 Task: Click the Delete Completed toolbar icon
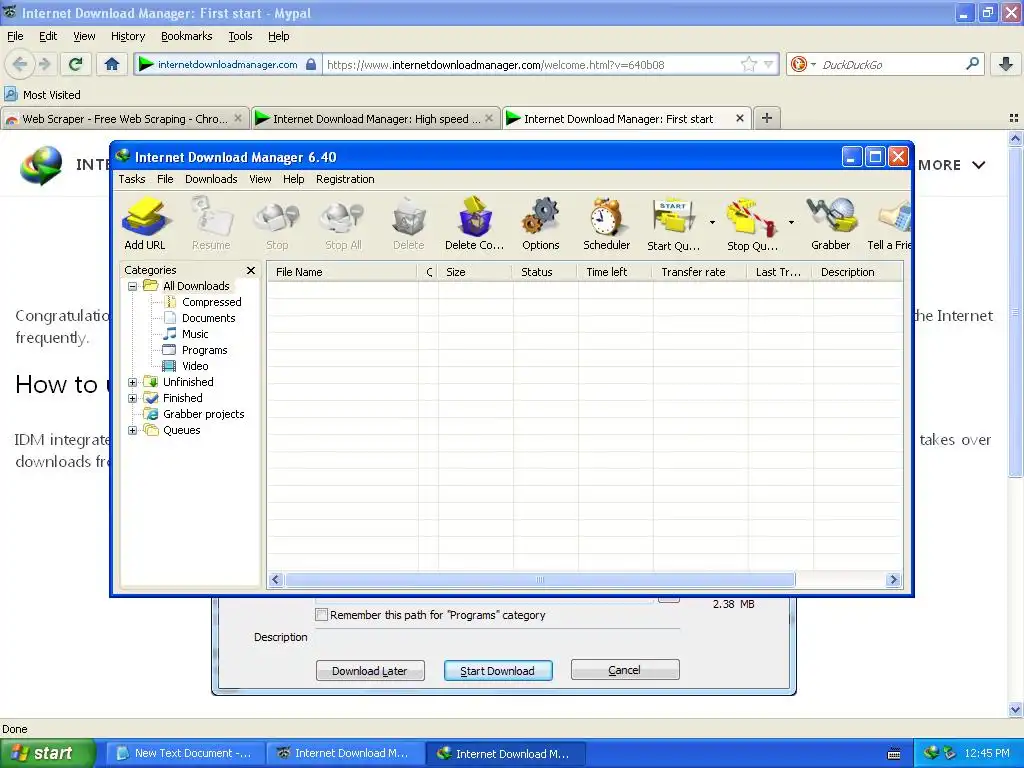[475, 223]
